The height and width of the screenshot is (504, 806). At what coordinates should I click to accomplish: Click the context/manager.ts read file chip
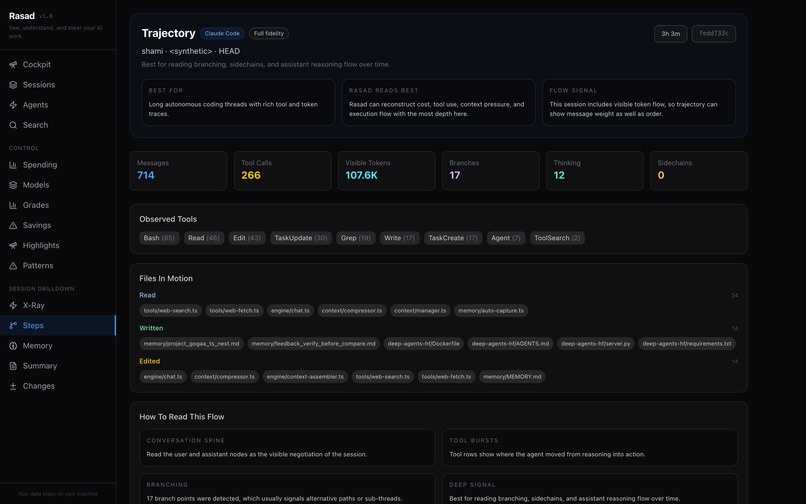420,311
